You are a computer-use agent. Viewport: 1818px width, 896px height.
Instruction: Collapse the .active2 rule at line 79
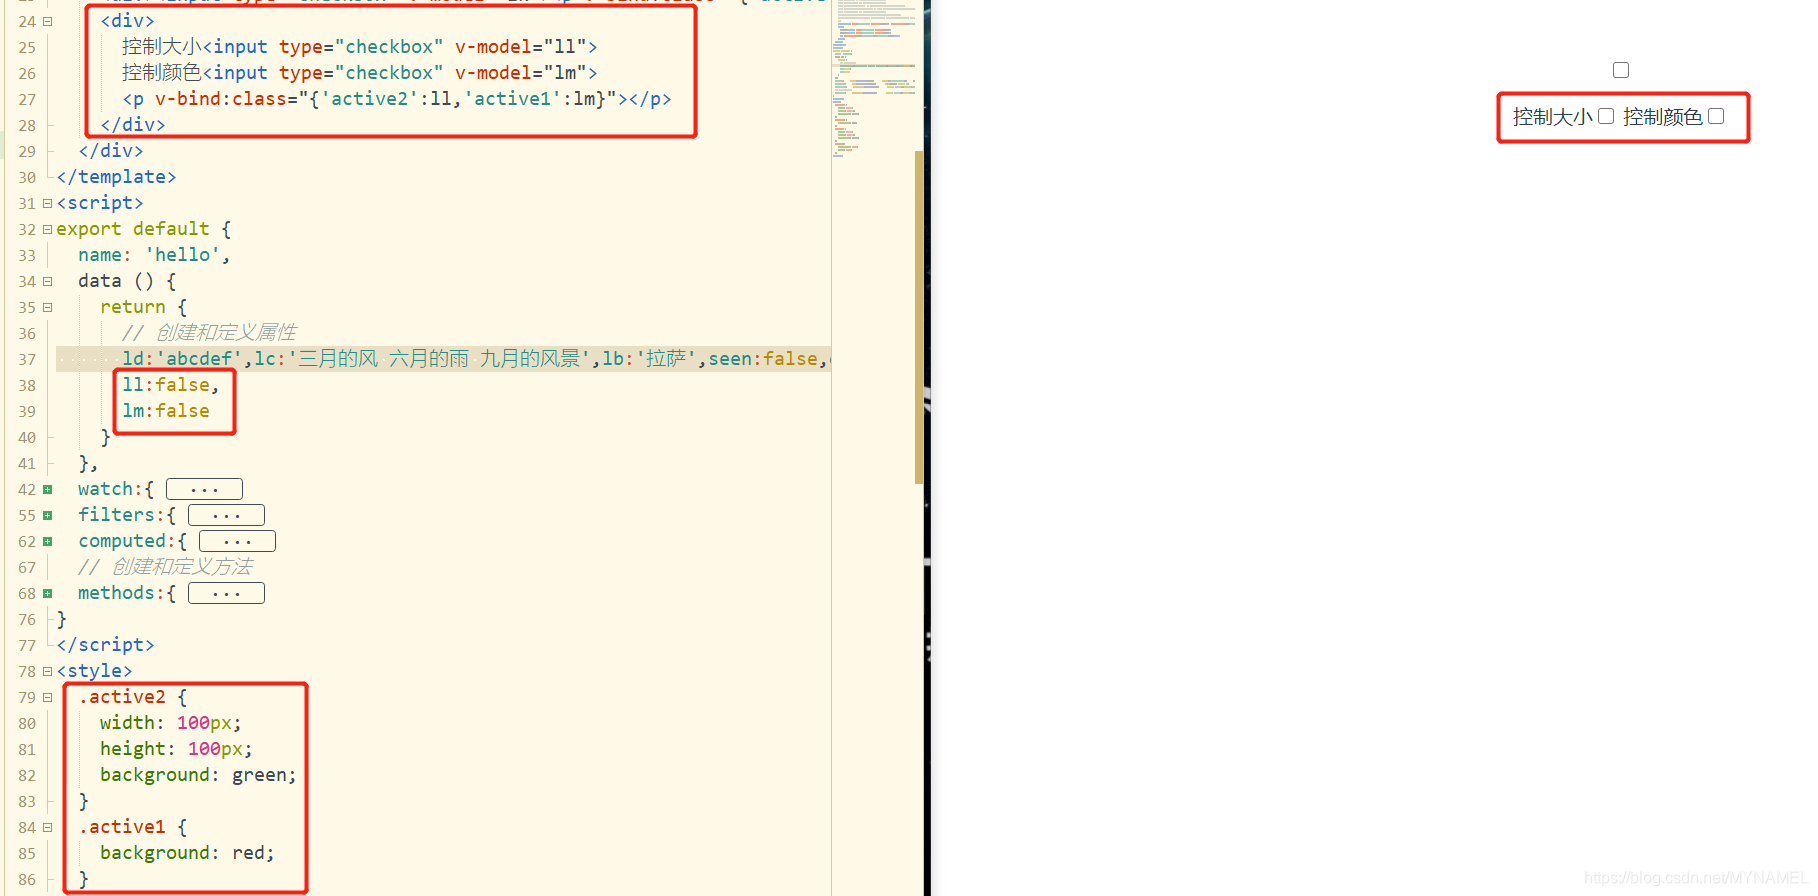47,697
